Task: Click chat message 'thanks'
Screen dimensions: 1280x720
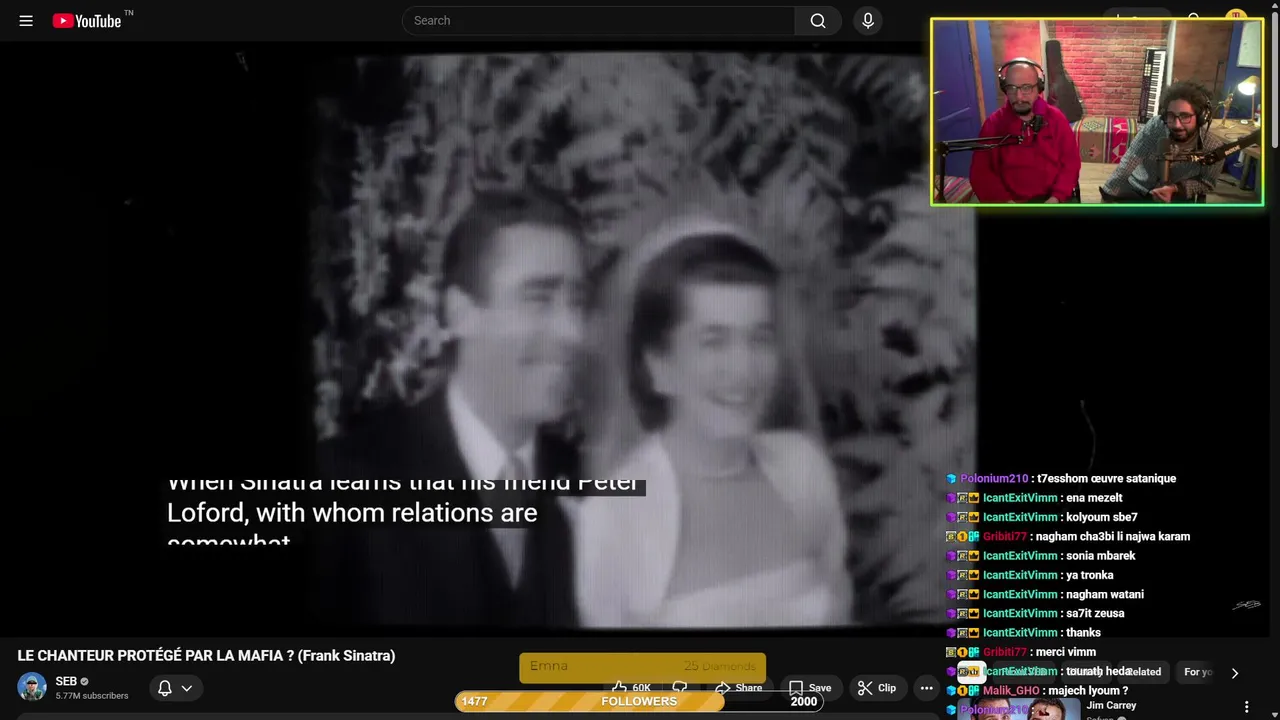Action: pos(1083,633)
